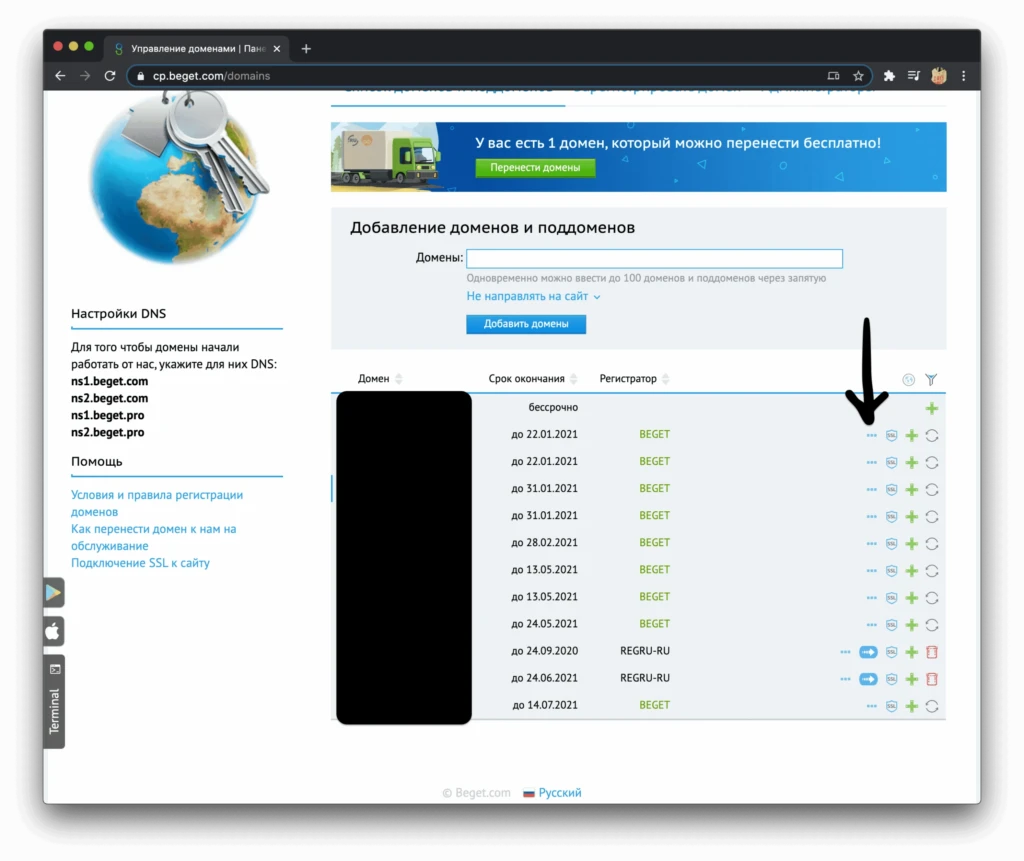Delete the domain expiring 24.09.2020
The image size is (1024, 861).
tap(932, 652)
